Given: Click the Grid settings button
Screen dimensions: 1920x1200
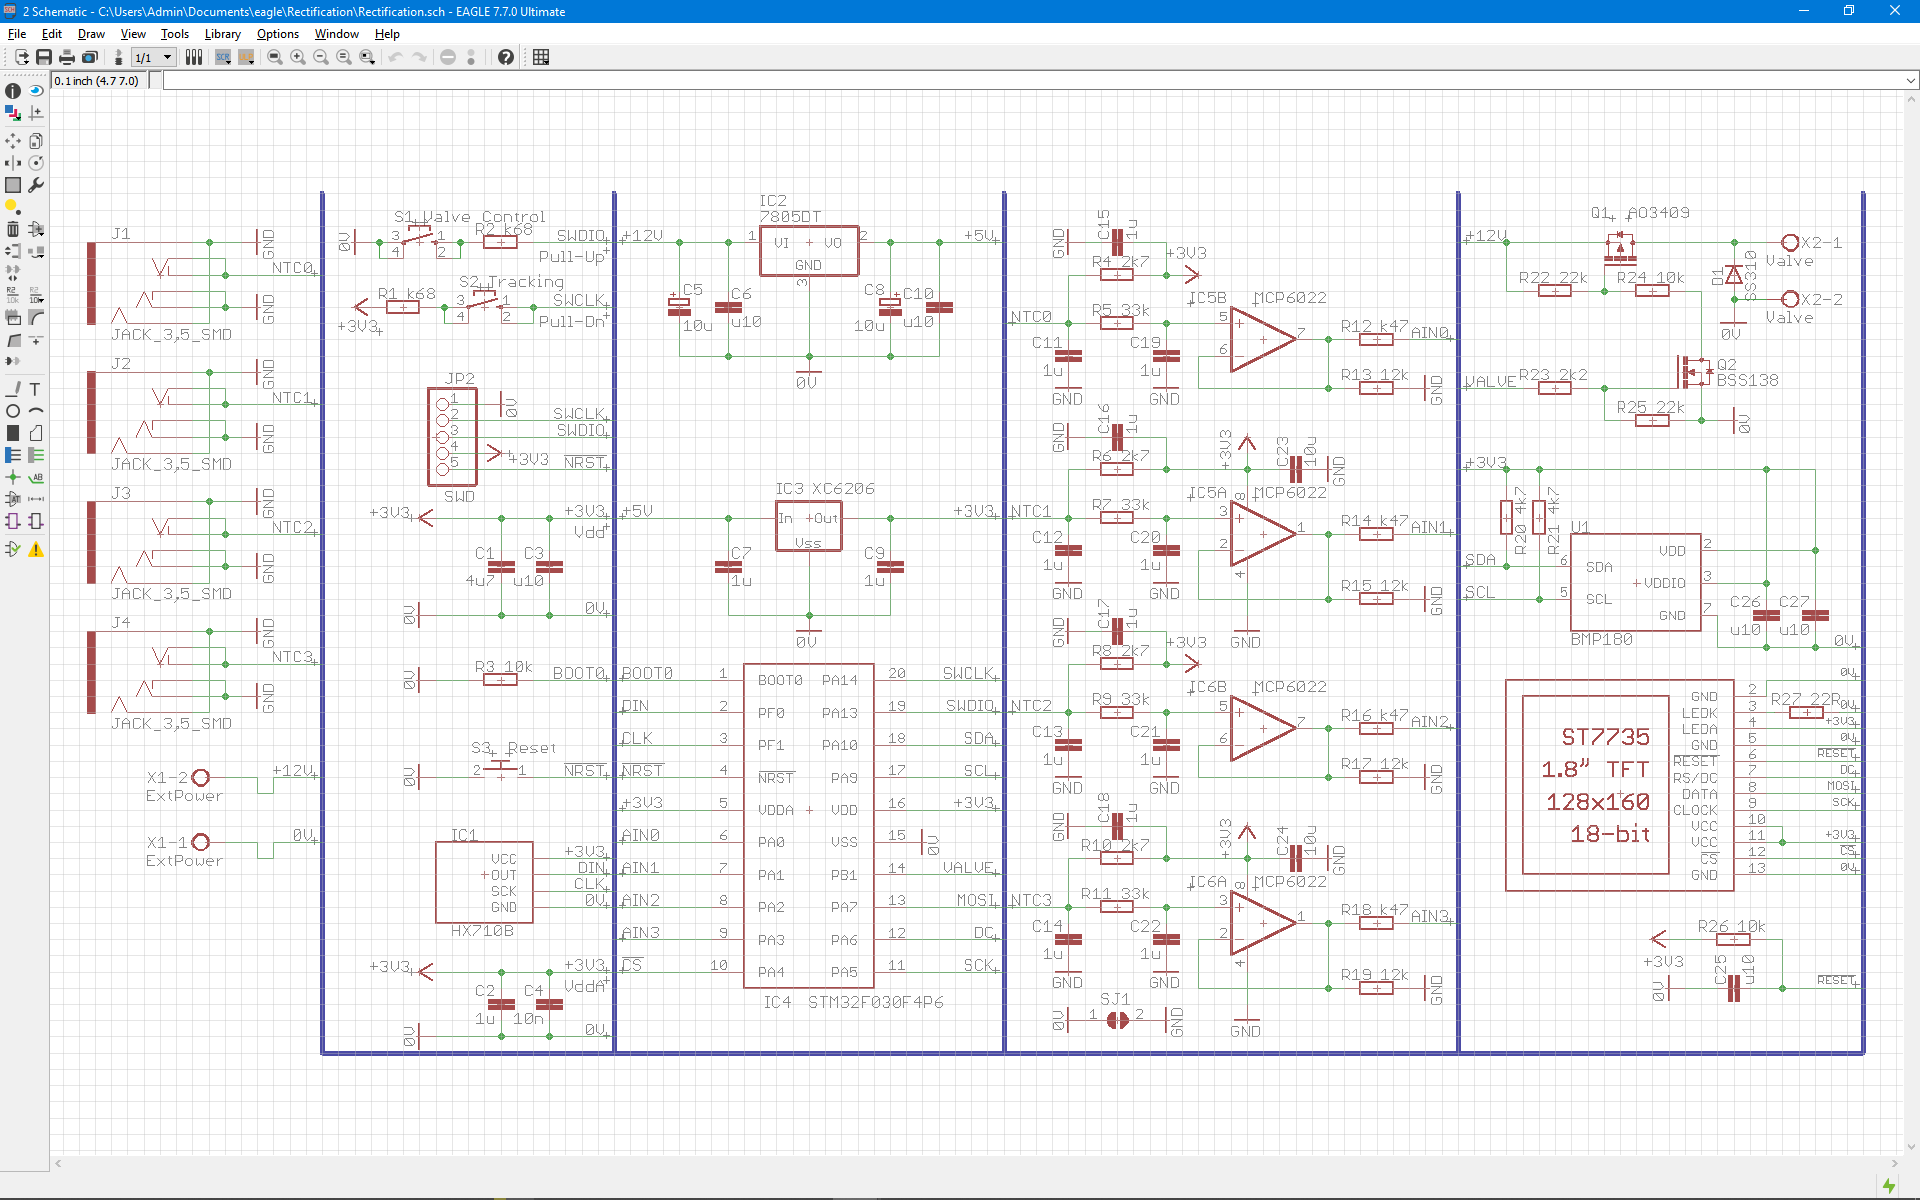Looking at the screenshot, I should tap(541, 57).
